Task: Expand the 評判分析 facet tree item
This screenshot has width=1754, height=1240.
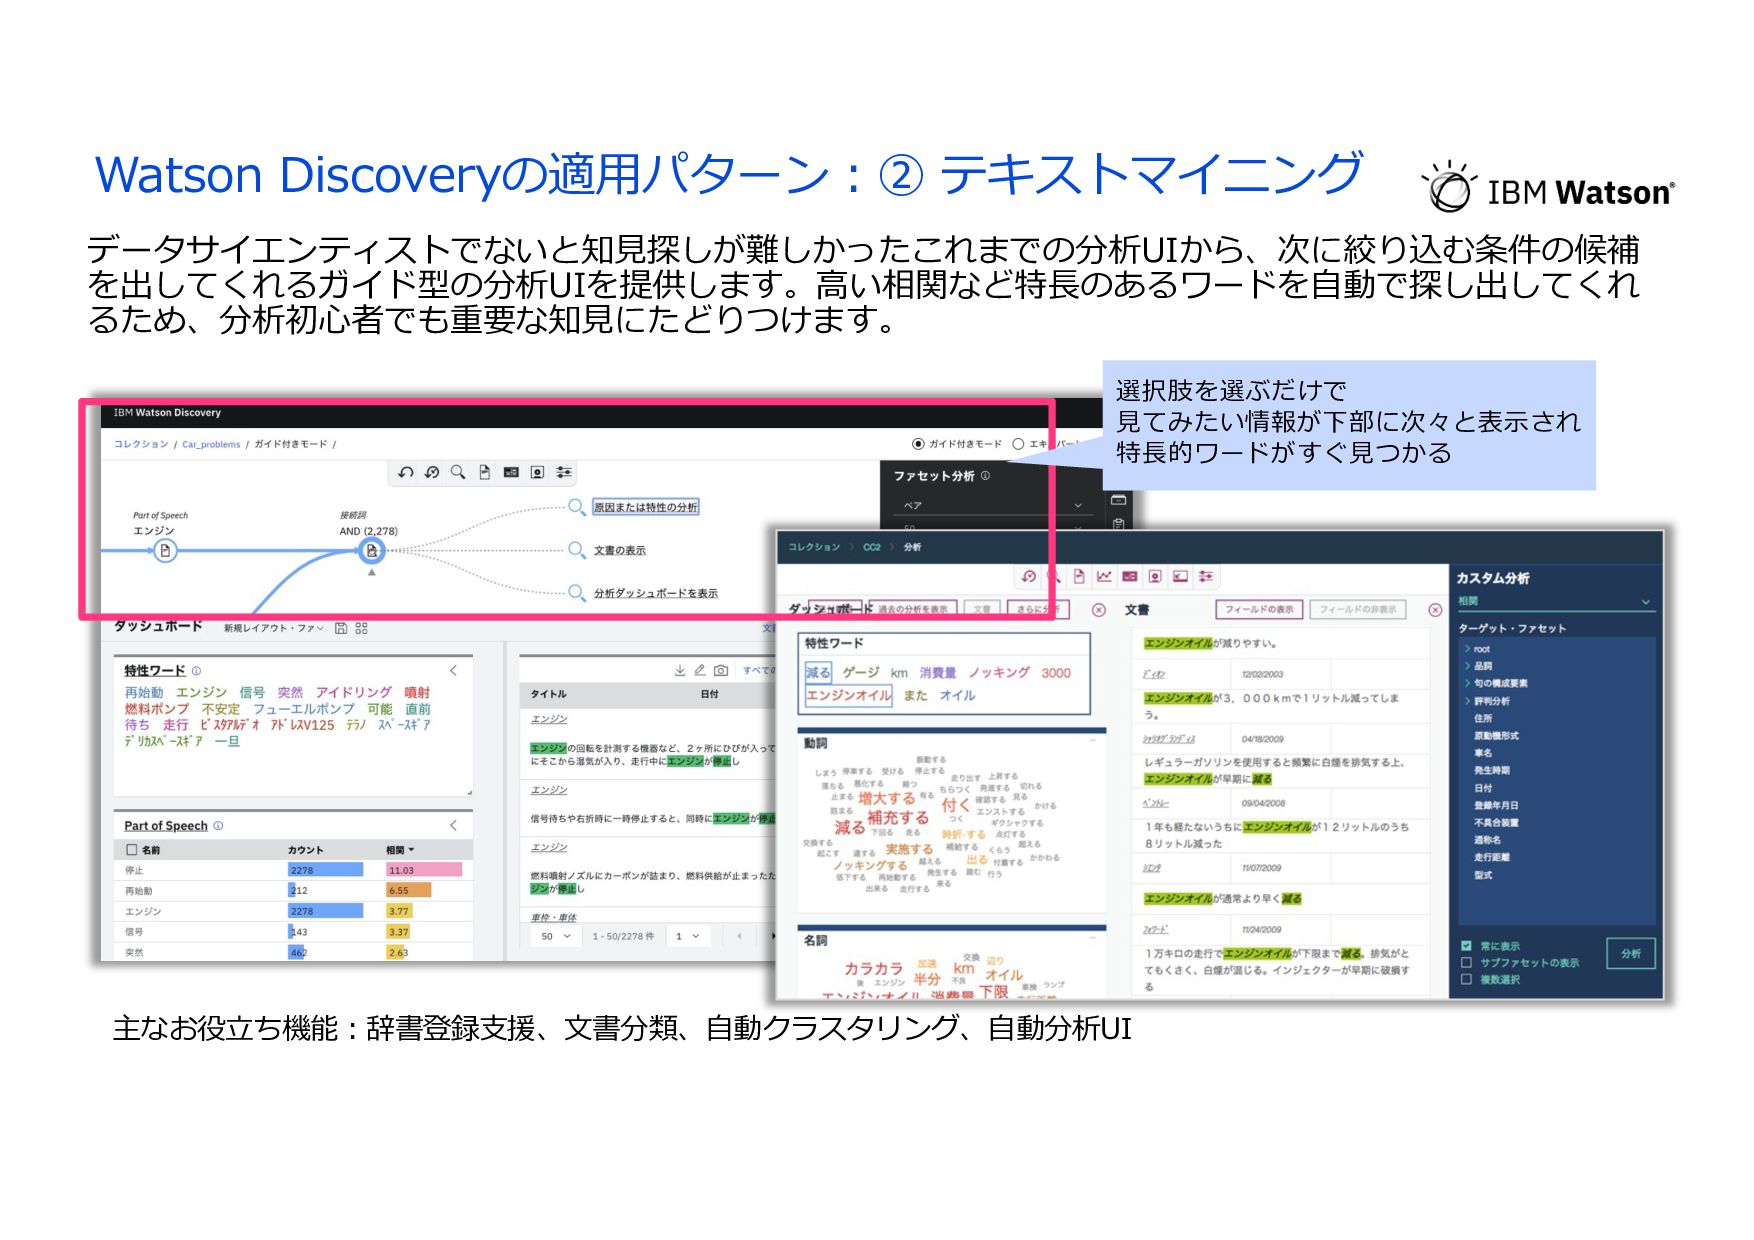Action: pyautogui.click(x=1468, y=701)
